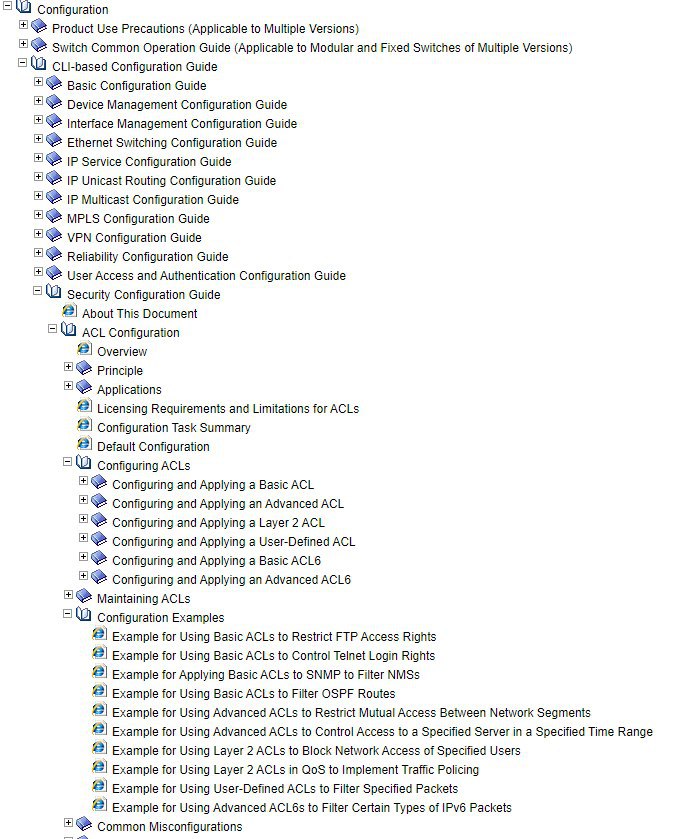Open Example for Applying Basic ACLs to SNMP

click(266, 675)
